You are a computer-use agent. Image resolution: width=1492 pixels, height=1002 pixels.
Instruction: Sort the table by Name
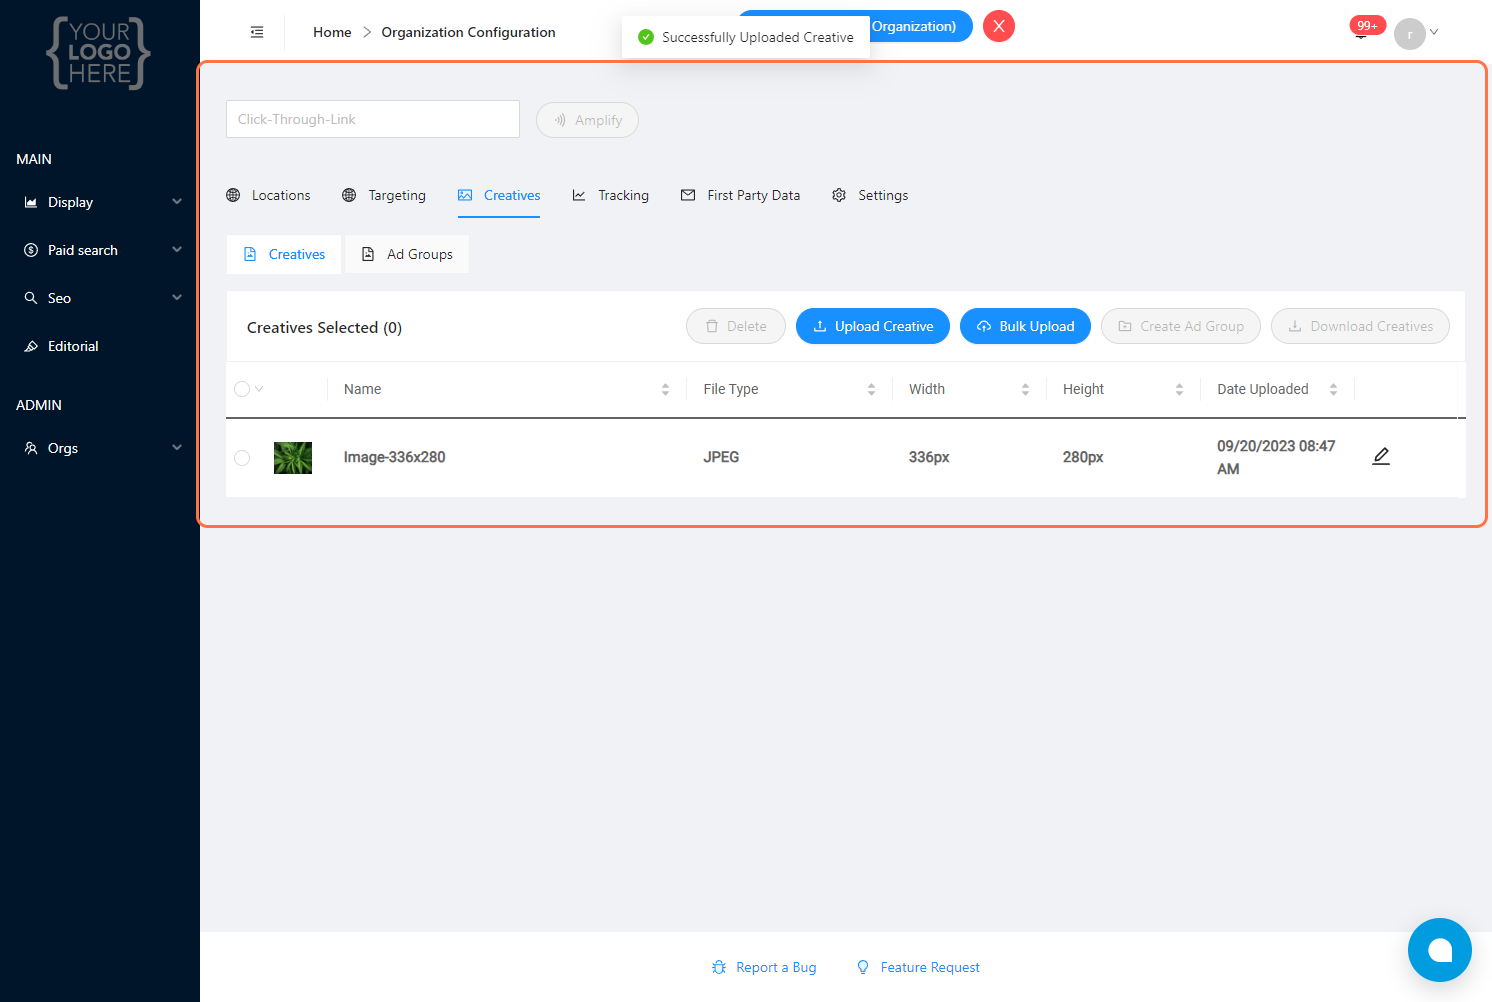(x=665, y=389)
